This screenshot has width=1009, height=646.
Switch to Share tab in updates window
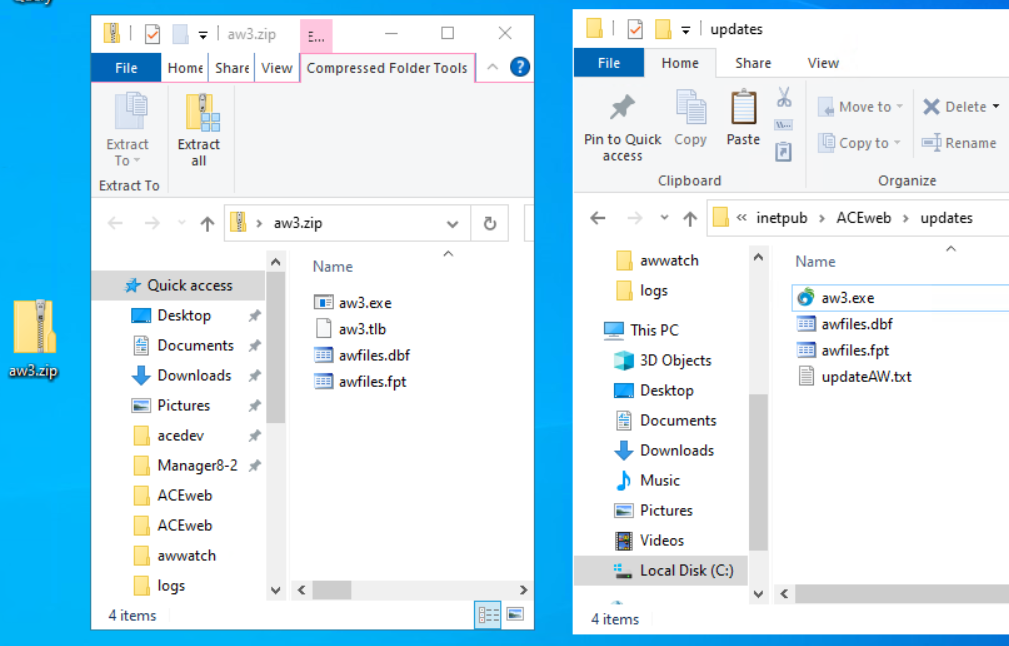click(x=753, y=63)
